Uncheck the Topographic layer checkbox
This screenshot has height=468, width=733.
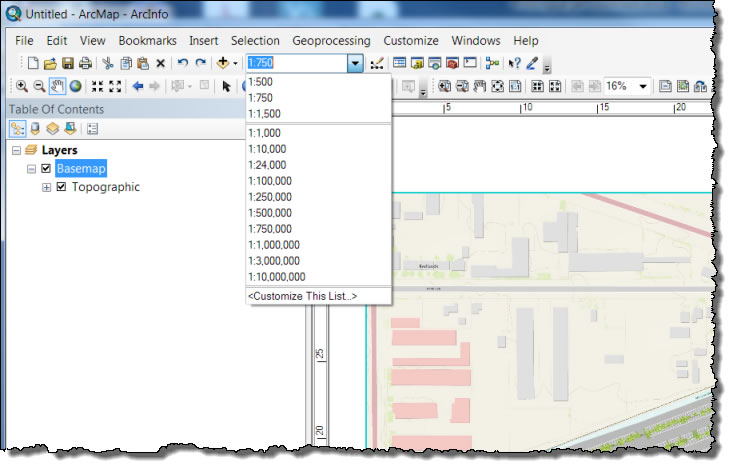coord(61,187)
